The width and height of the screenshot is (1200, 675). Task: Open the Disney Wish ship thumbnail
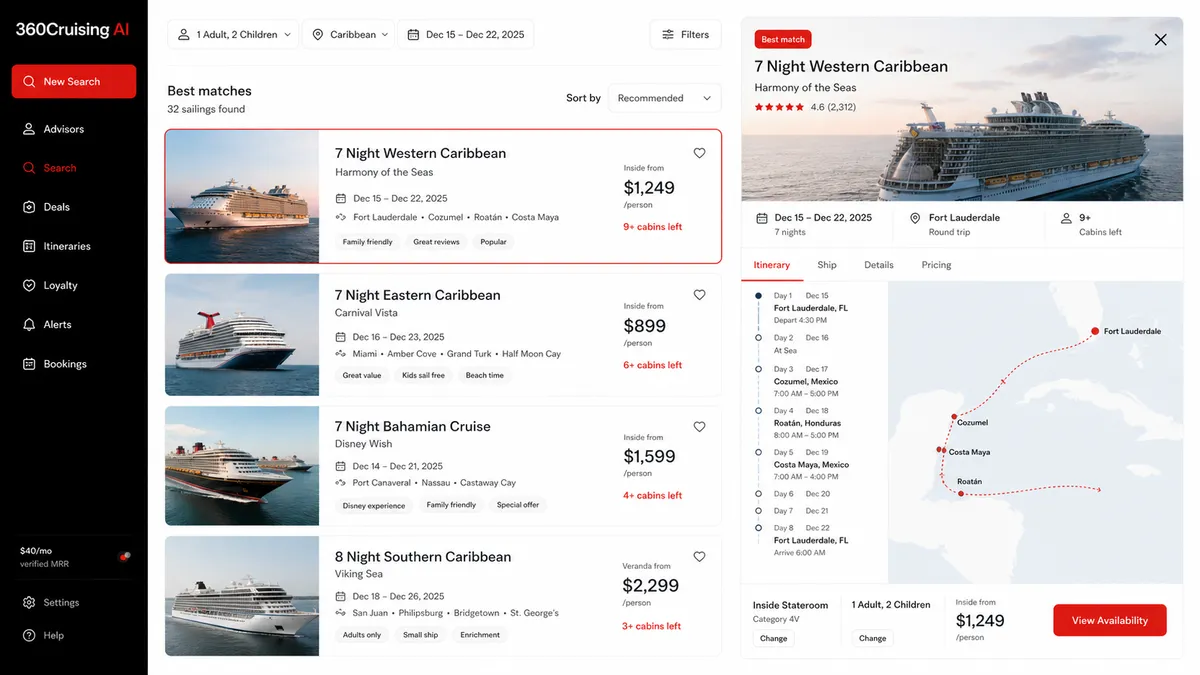point(242,466)
